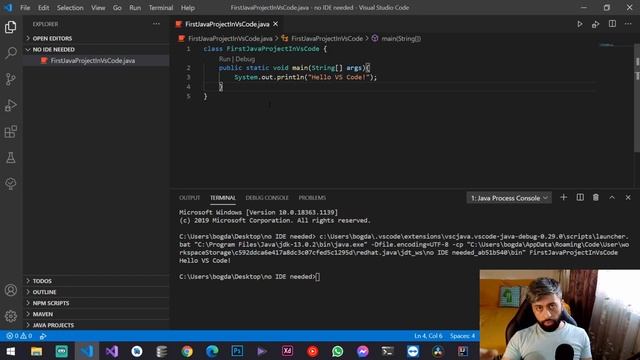Click errors and warnings status indicator
This screenshot has width=640, height=360.
pos(19,336)
